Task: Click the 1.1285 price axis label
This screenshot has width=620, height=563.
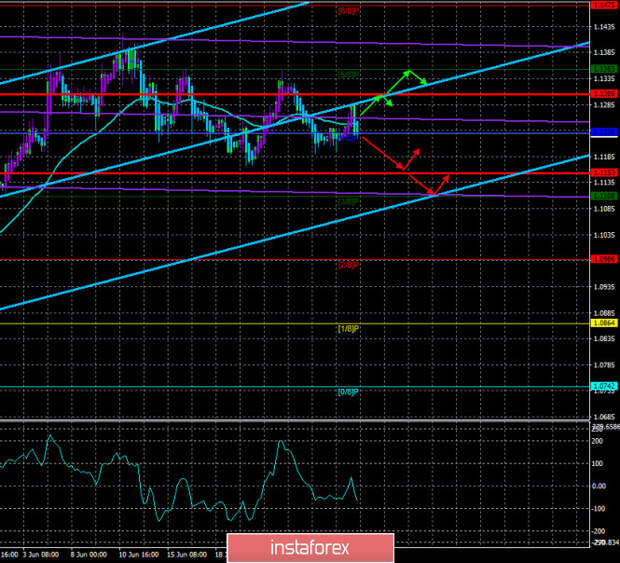Action: 605,105
